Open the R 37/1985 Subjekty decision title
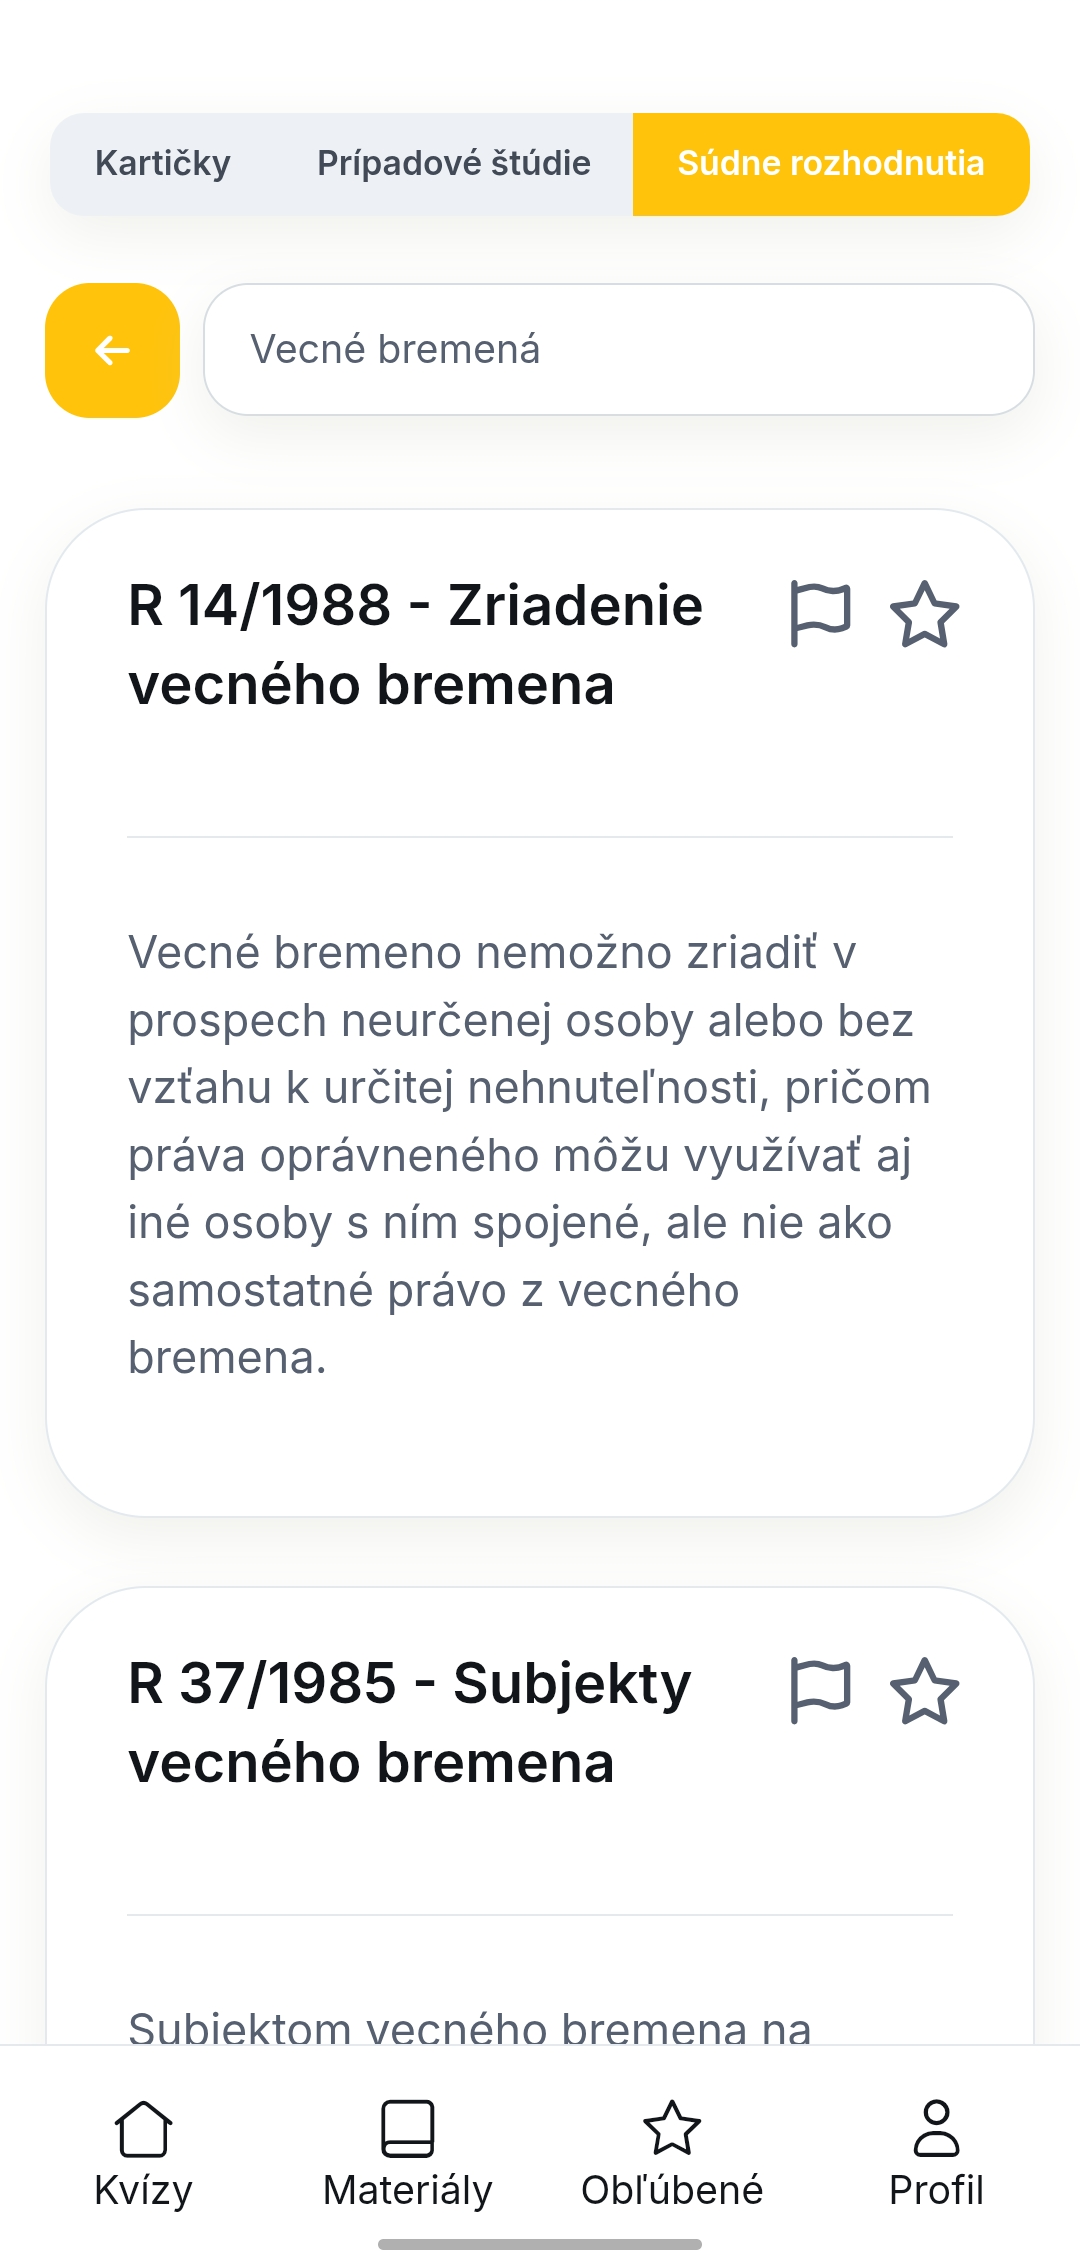1080x2265 pixels. point(410,1722)
